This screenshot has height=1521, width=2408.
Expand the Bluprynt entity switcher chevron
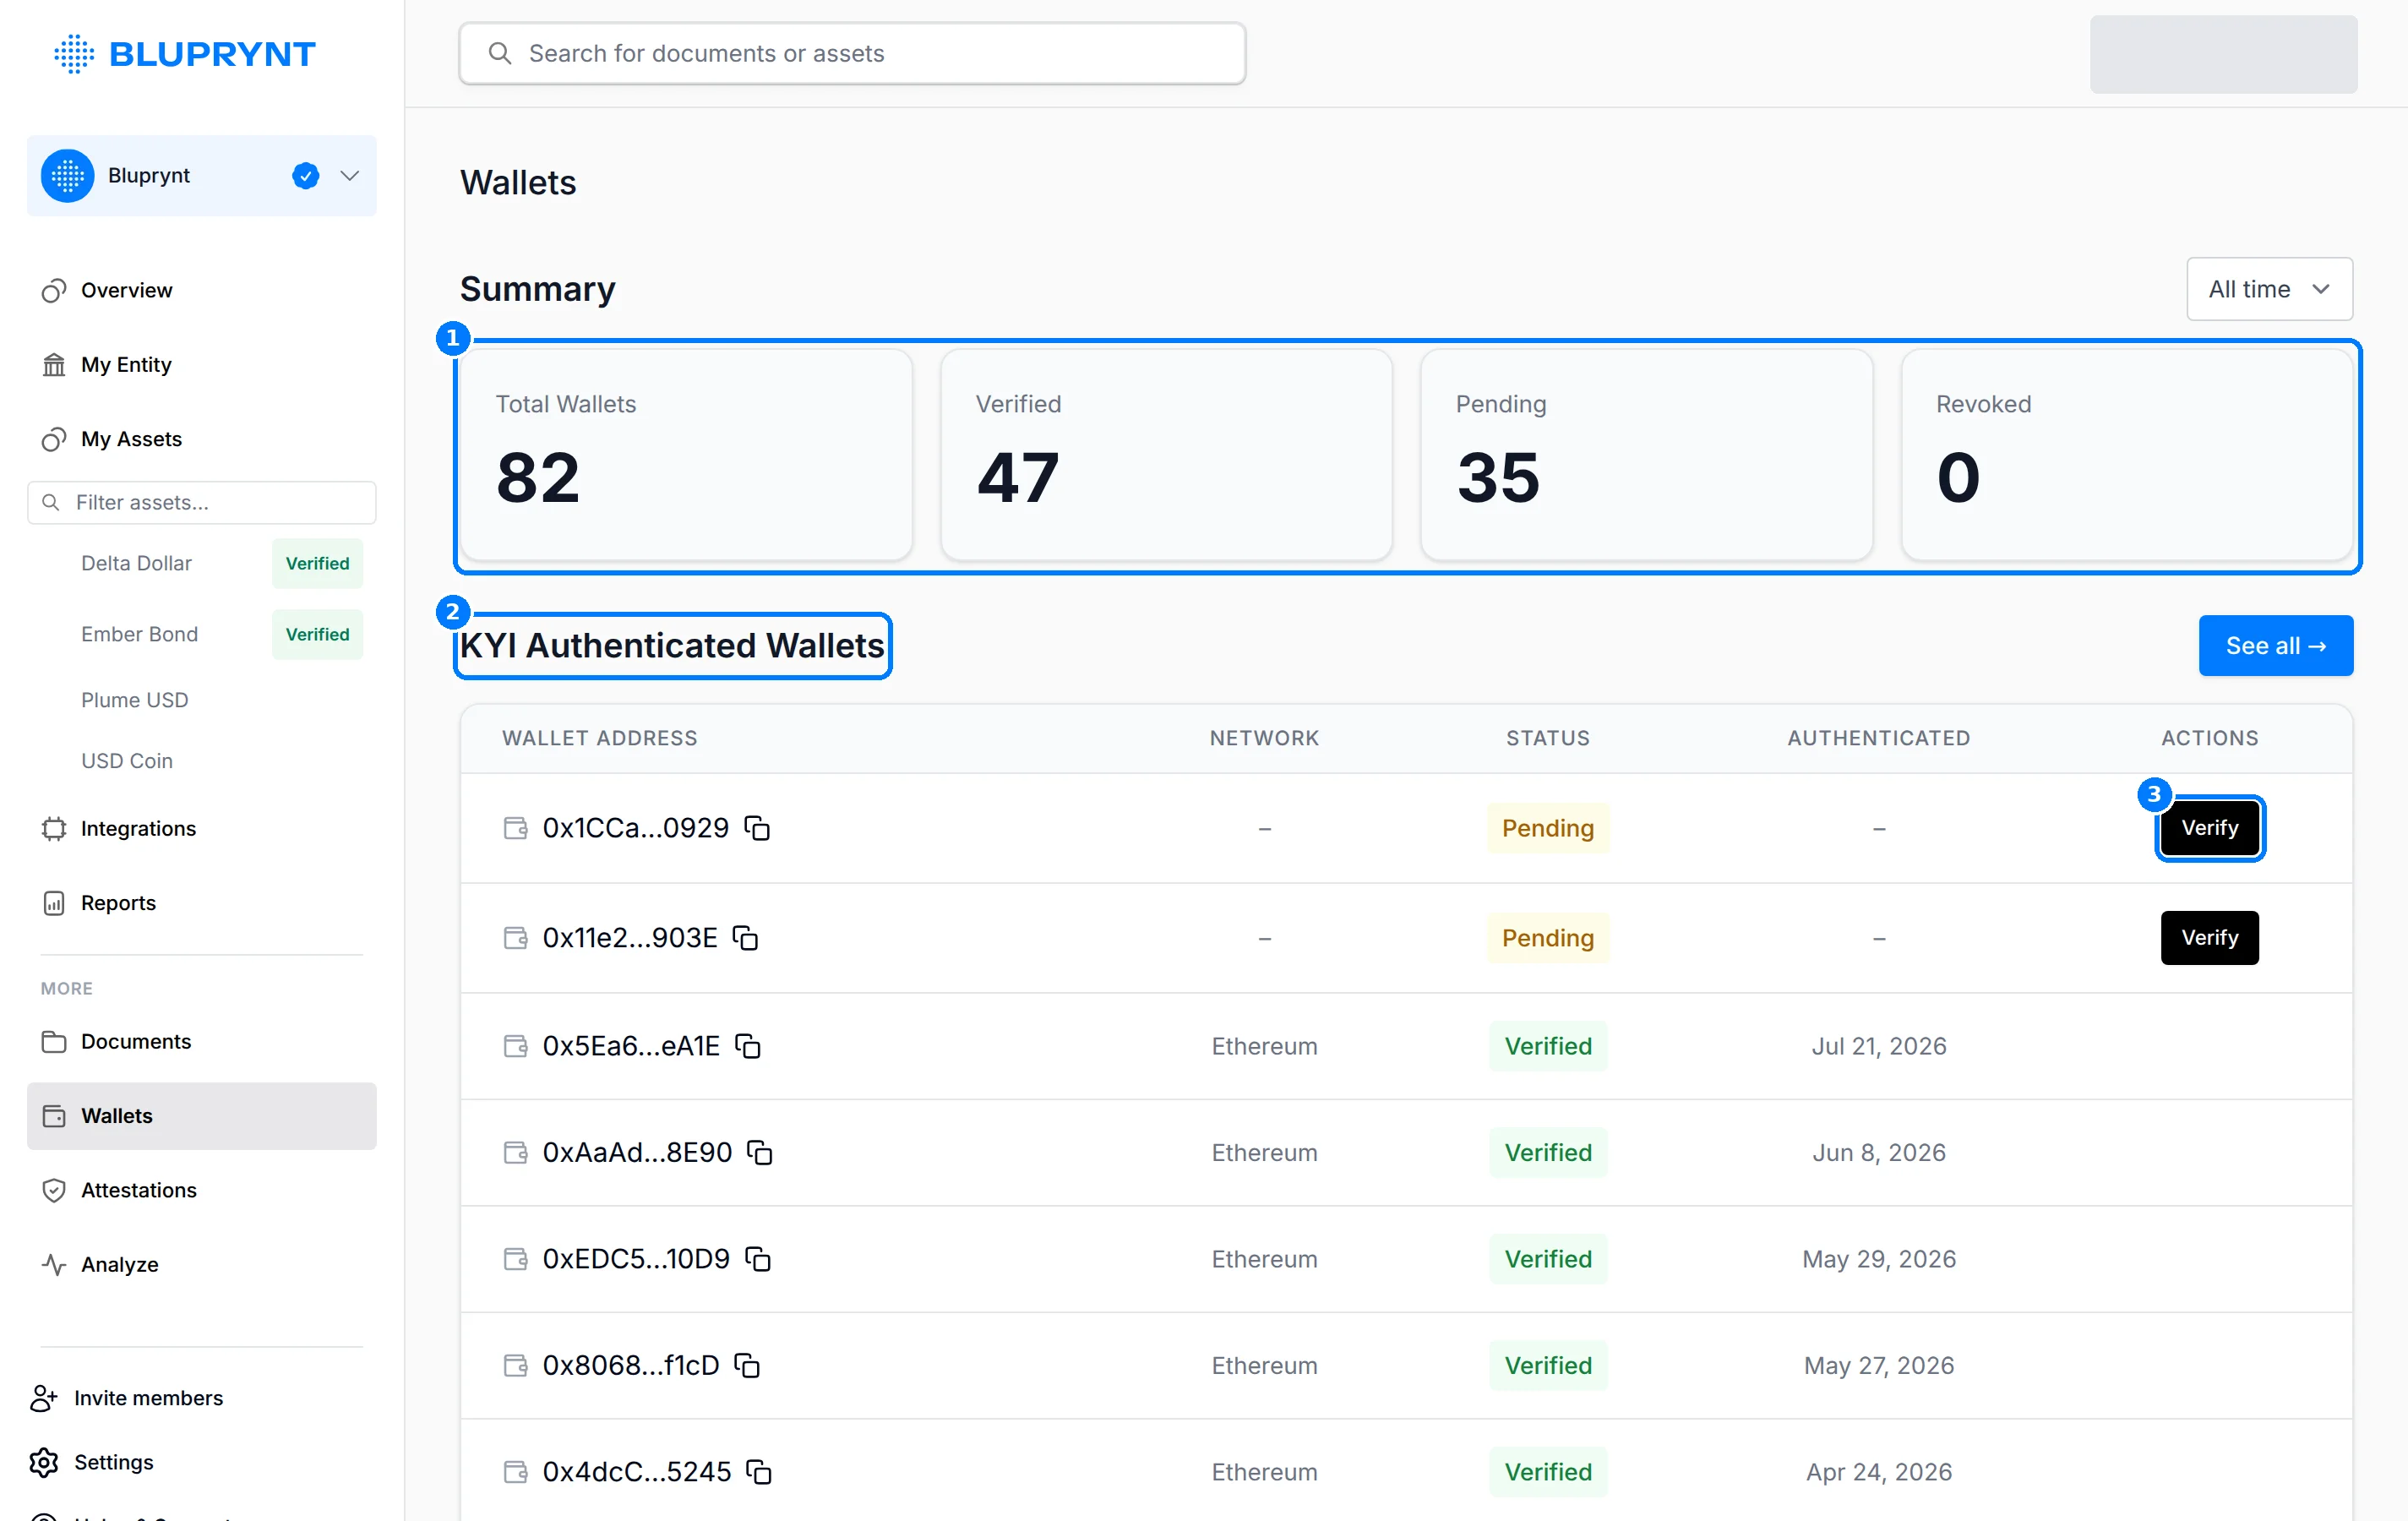coord(350,176)
